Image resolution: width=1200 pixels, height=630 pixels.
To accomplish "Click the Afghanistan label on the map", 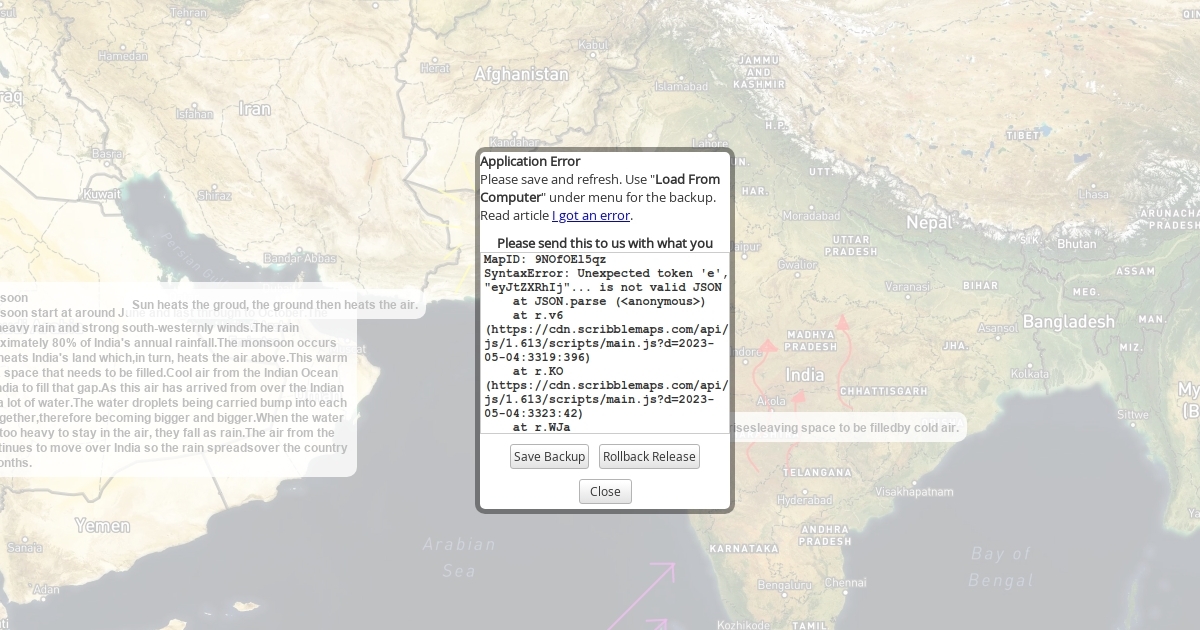I will (x=521, y=74).
